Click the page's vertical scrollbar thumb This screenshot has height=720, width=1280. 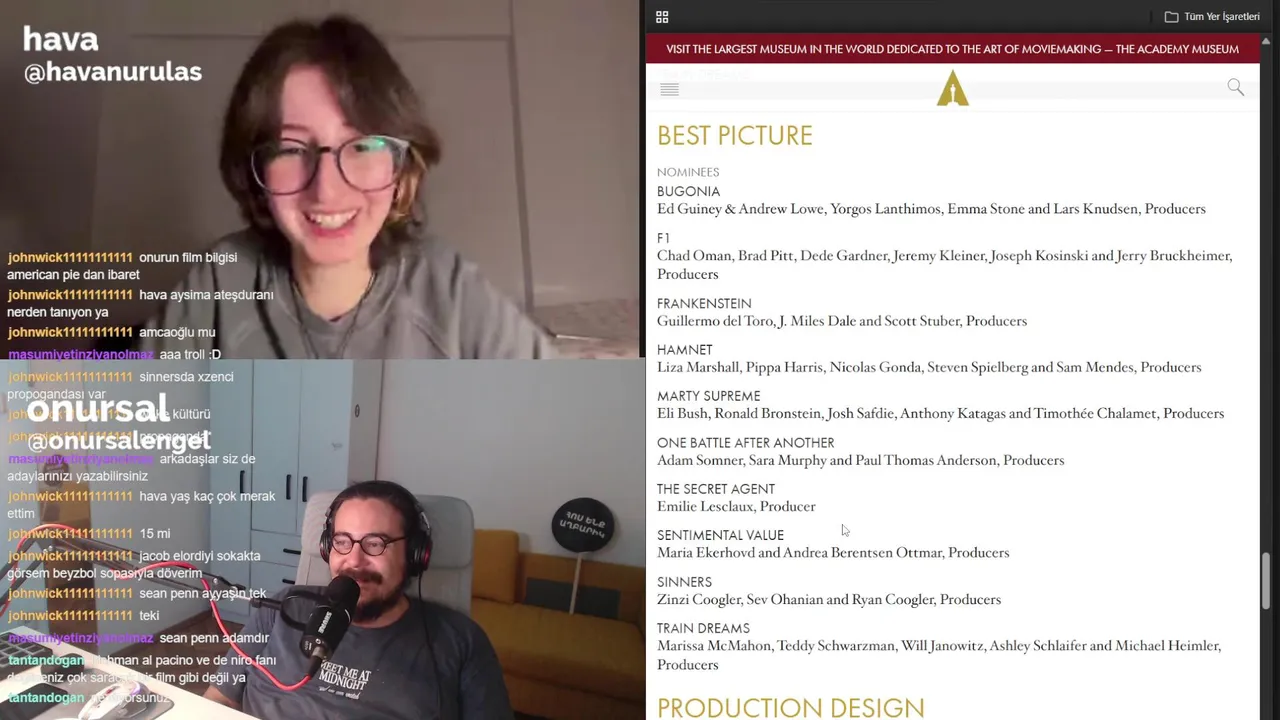tap(1267, 580)
